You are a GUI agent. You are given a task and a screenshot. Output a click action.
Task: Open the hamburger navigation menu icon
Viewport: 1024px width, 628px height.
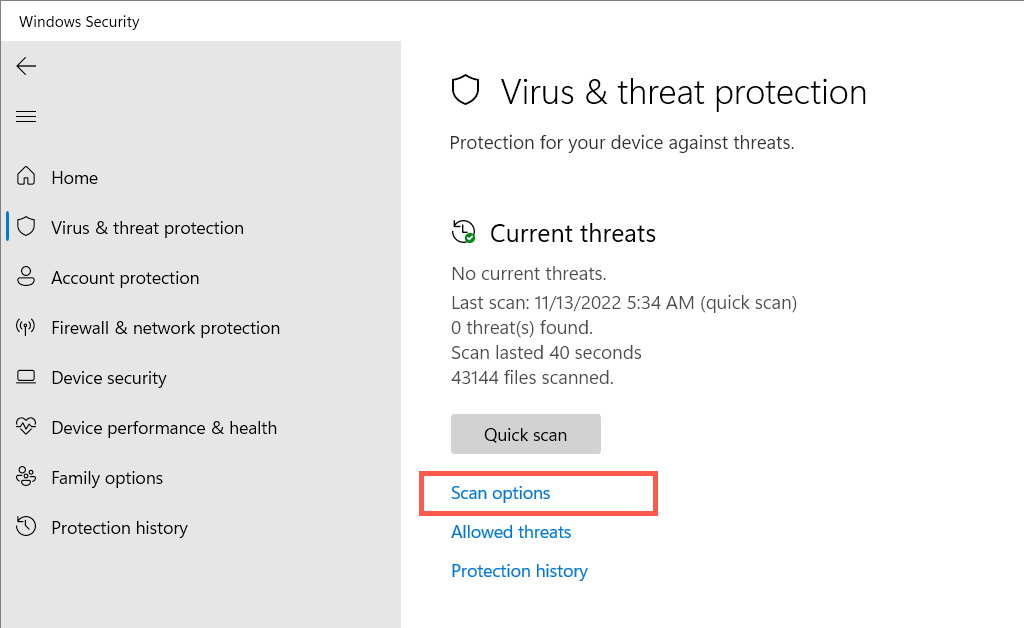[26, 117]
